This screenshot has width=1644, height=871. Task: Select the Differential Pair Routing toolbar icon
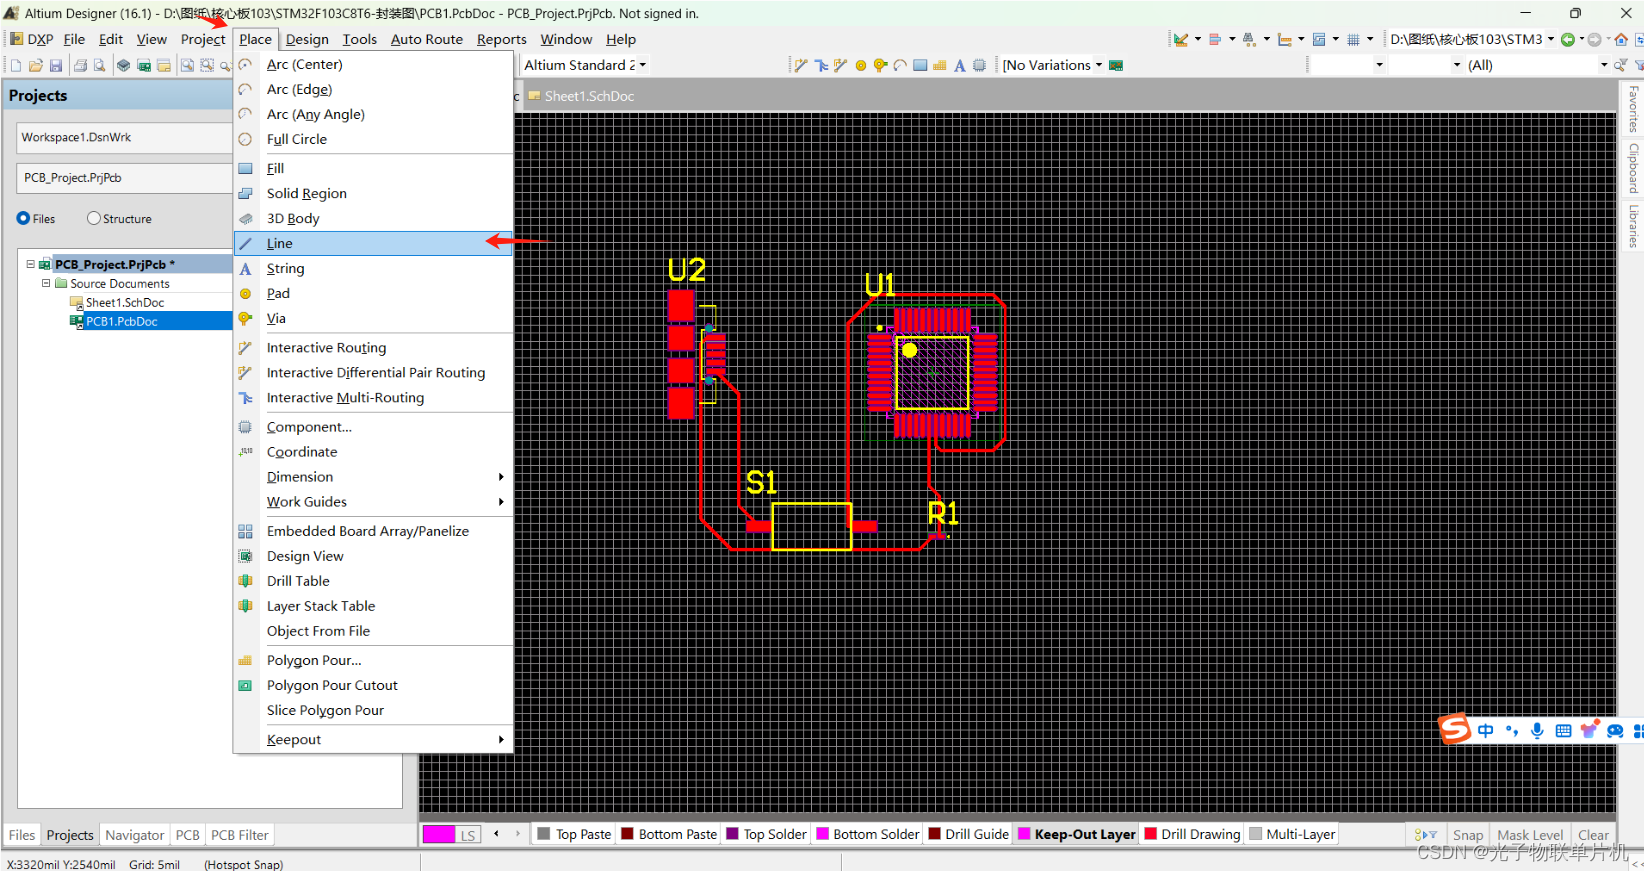point(841,65)
